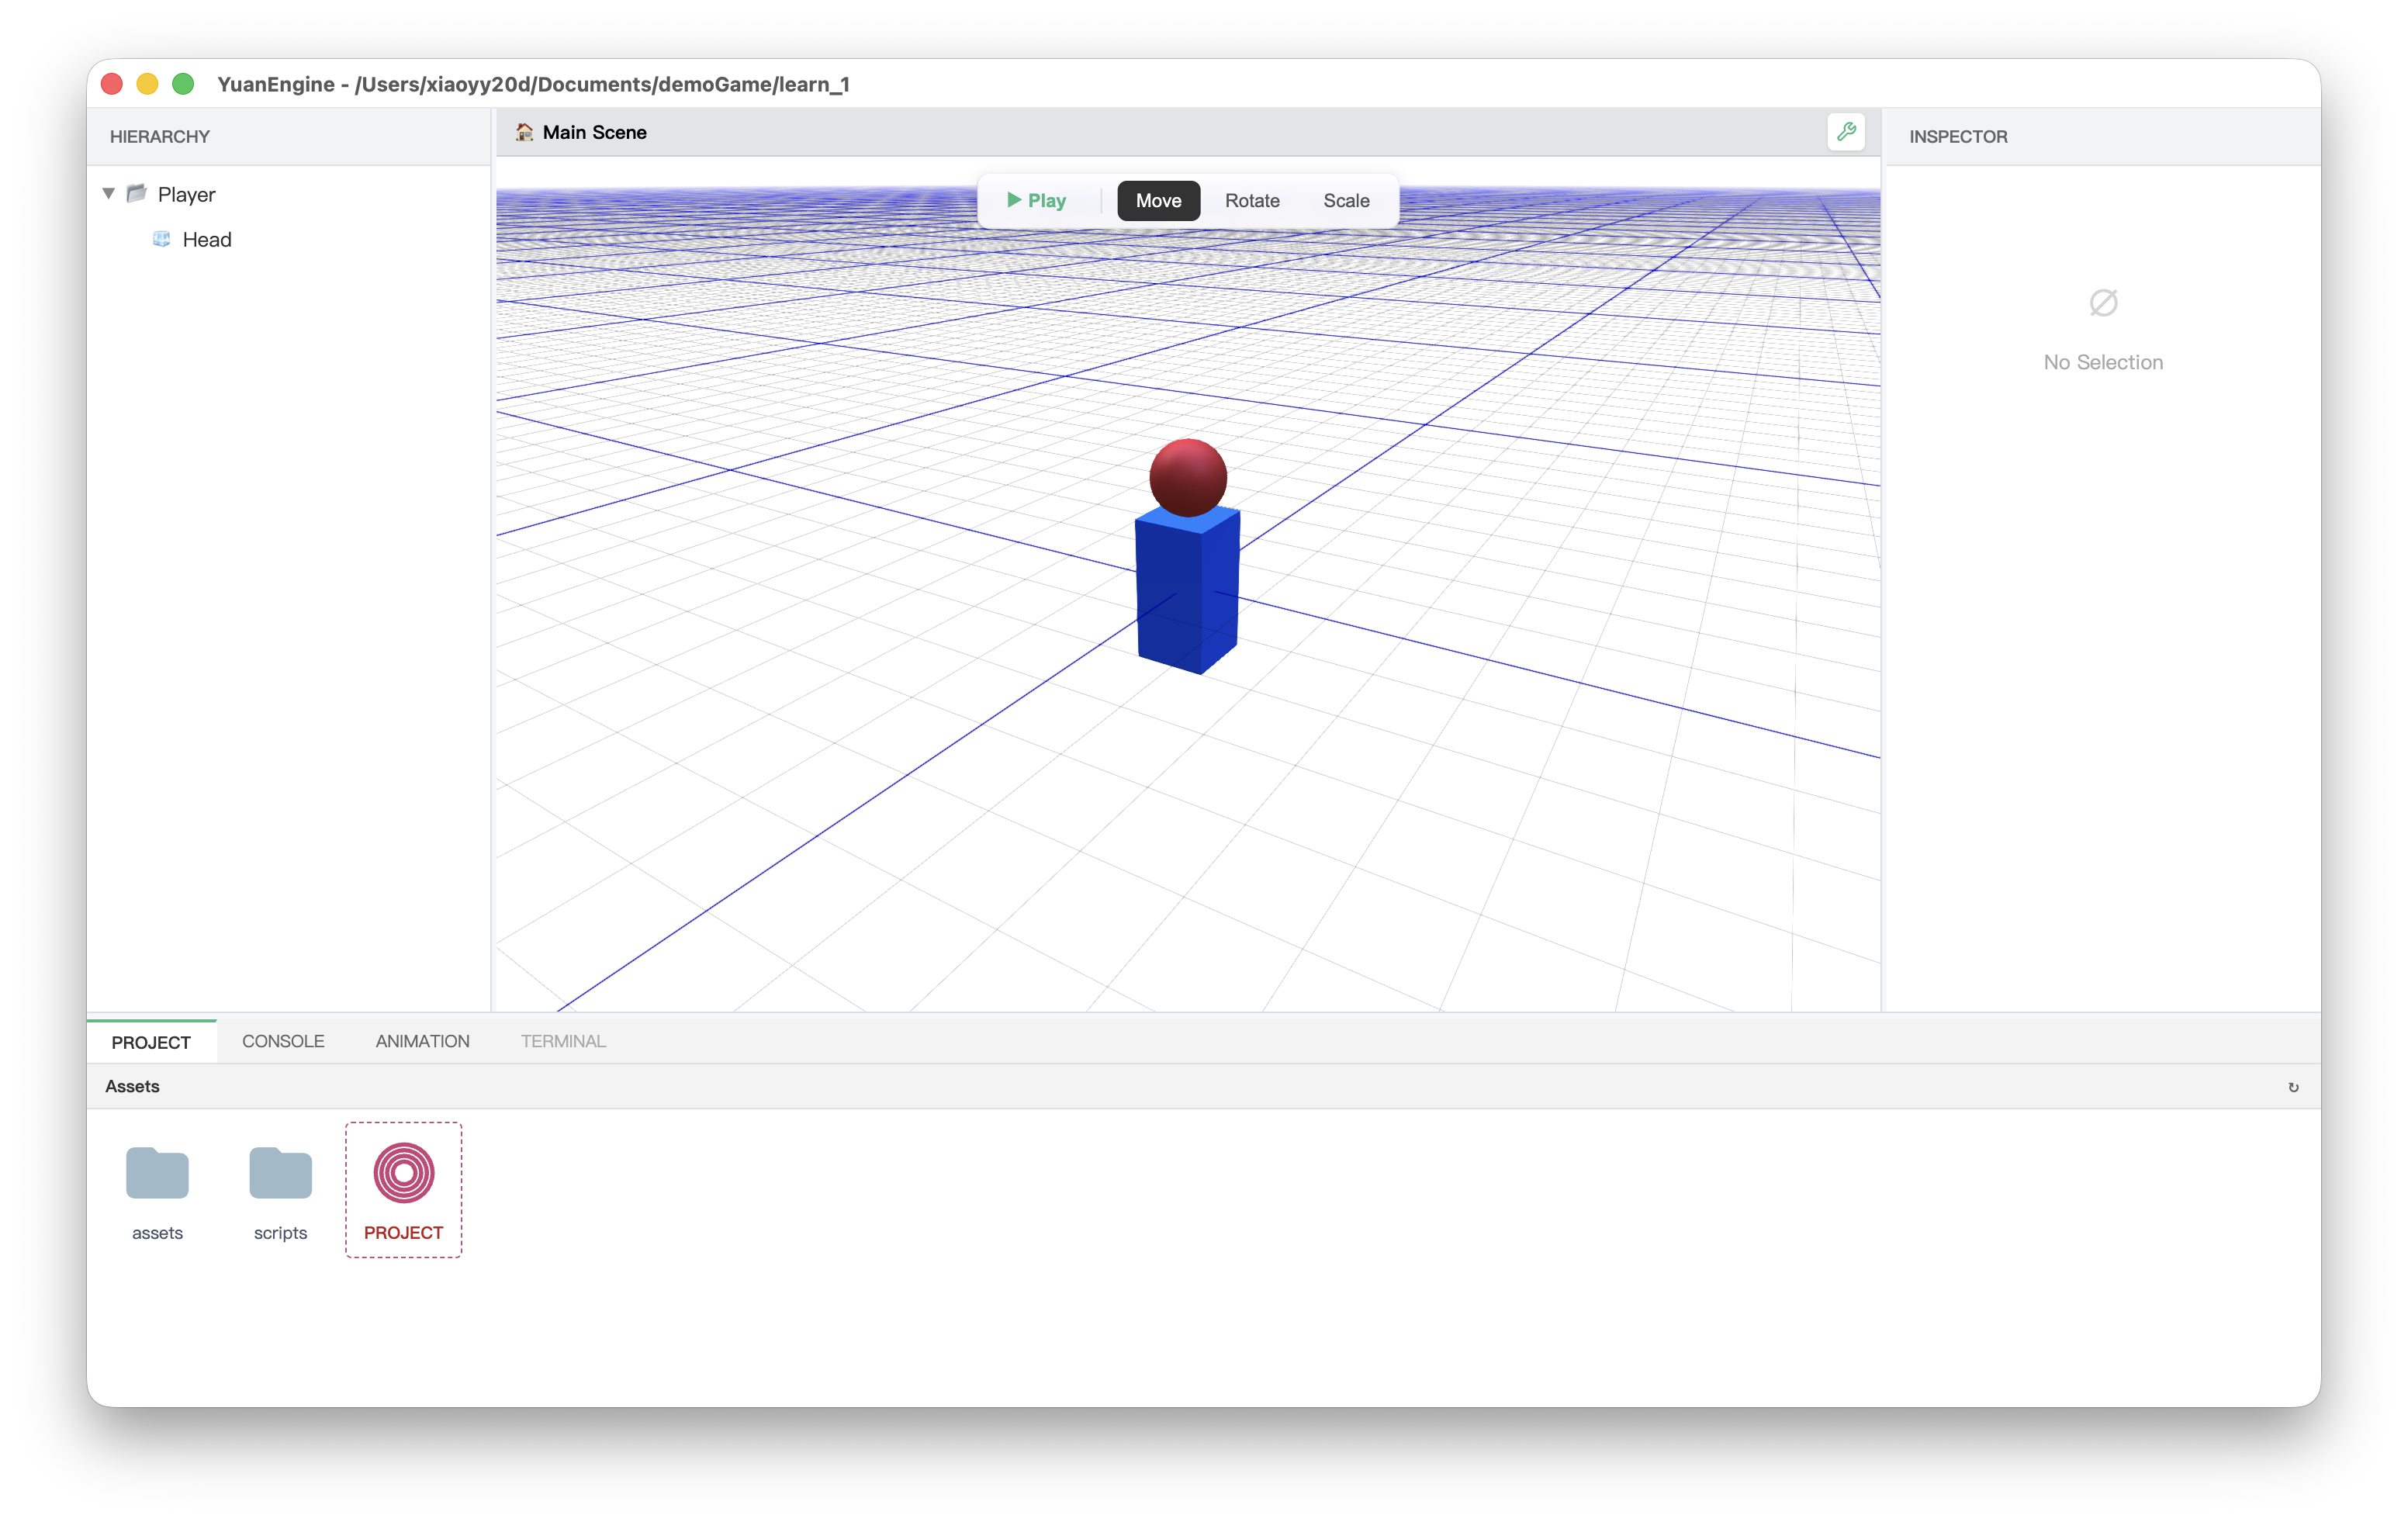Click the Player folder icon
The image size is (2408, 1522).
click(137, 193)
